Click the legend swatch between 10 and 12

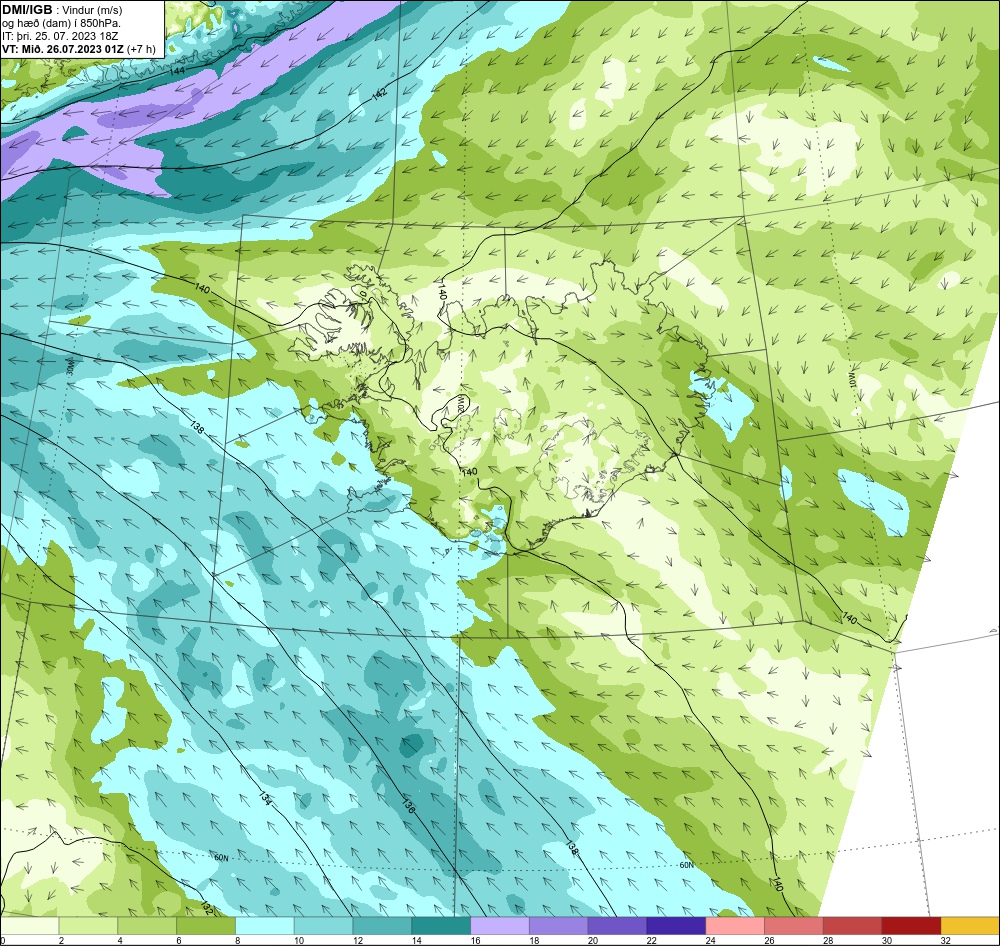[x=323, y=926]
